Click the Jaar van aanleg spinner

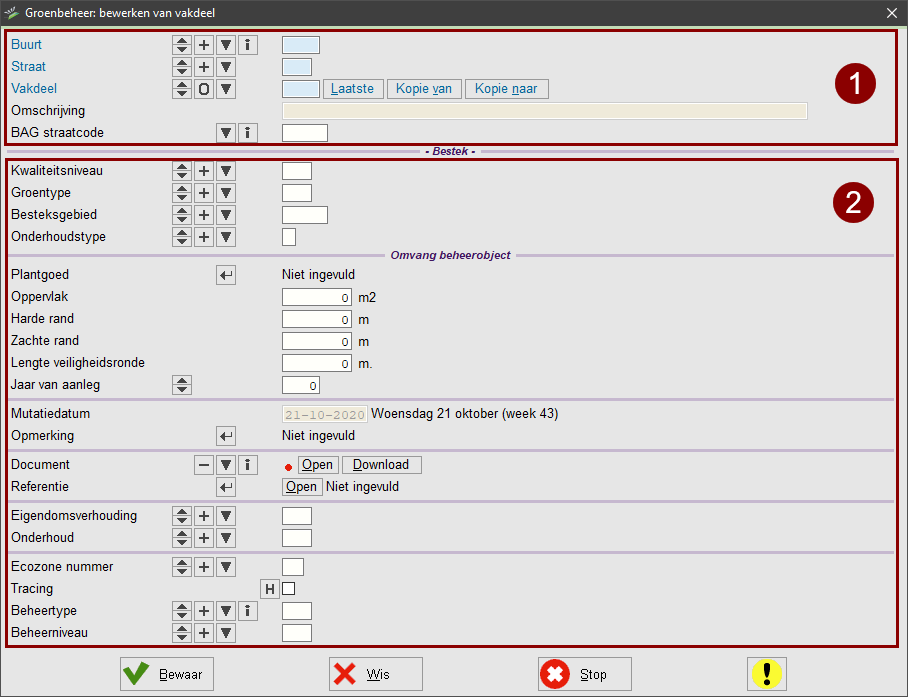(x=182, y=385)
